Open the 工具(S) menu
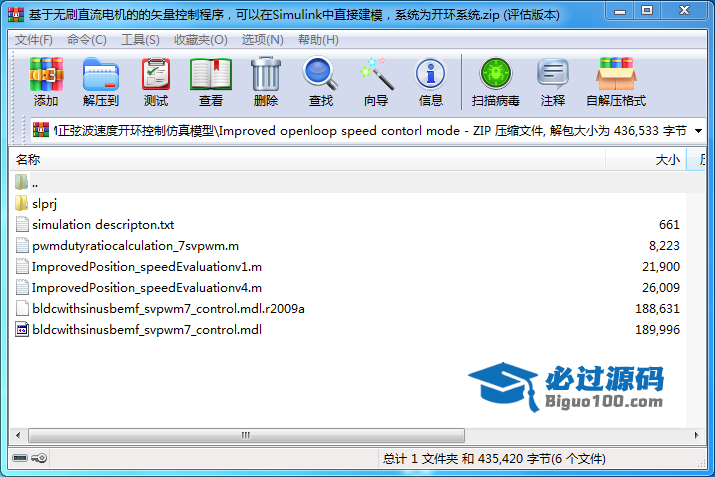The width and height of the screenshot is (715, 477). (140, 40)
